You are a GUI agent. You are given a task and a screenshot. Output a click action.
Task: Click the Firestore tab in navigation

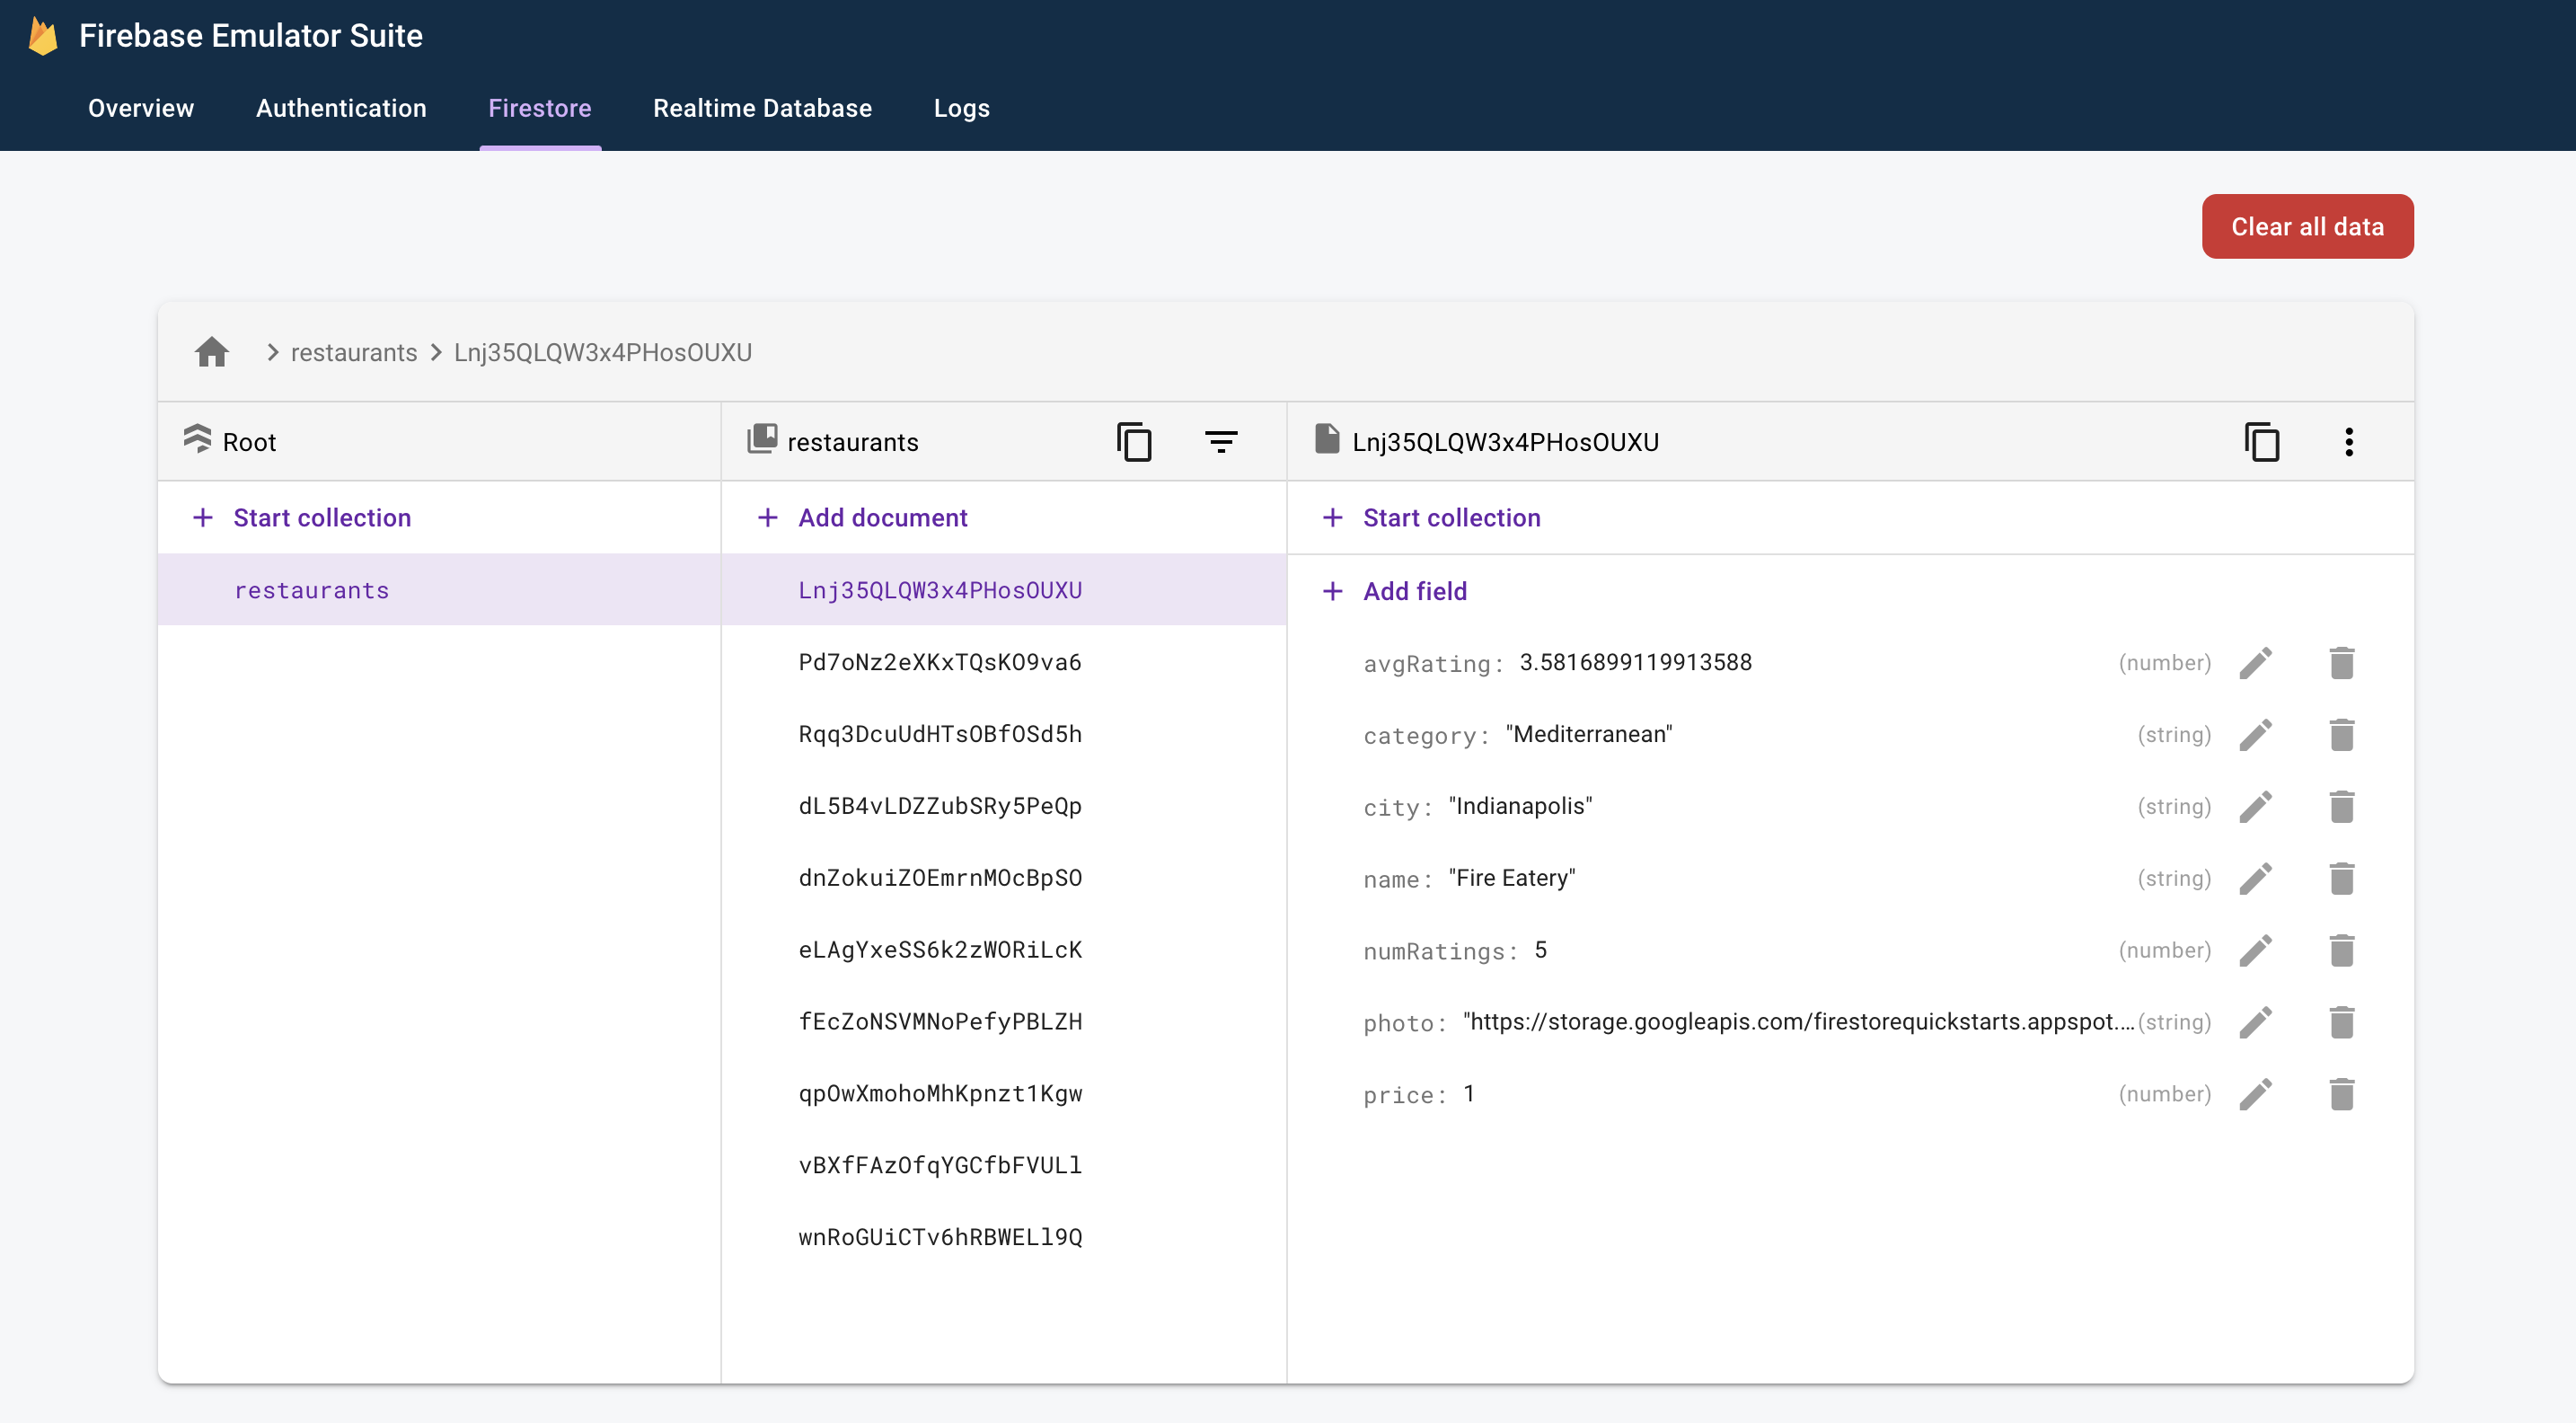coord(541,107)
